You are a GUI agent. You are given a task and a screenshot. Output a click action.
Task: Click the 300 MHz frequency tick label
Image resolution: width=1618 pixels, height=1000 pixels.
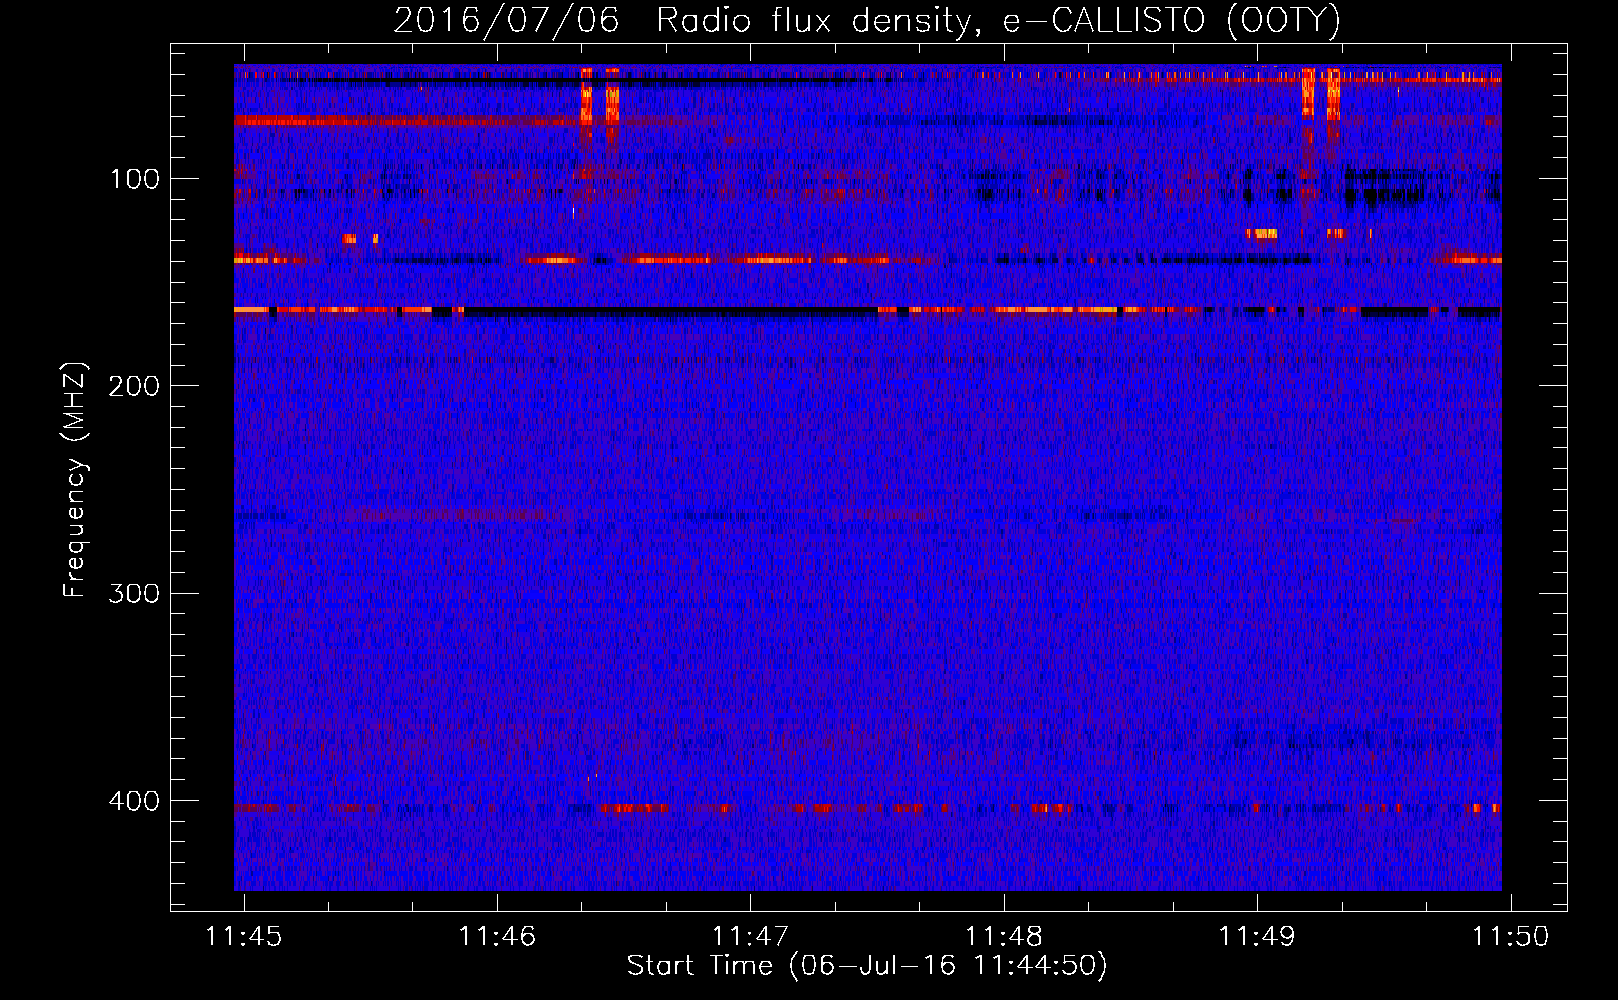pyautogui.click(x=134, y=594)
